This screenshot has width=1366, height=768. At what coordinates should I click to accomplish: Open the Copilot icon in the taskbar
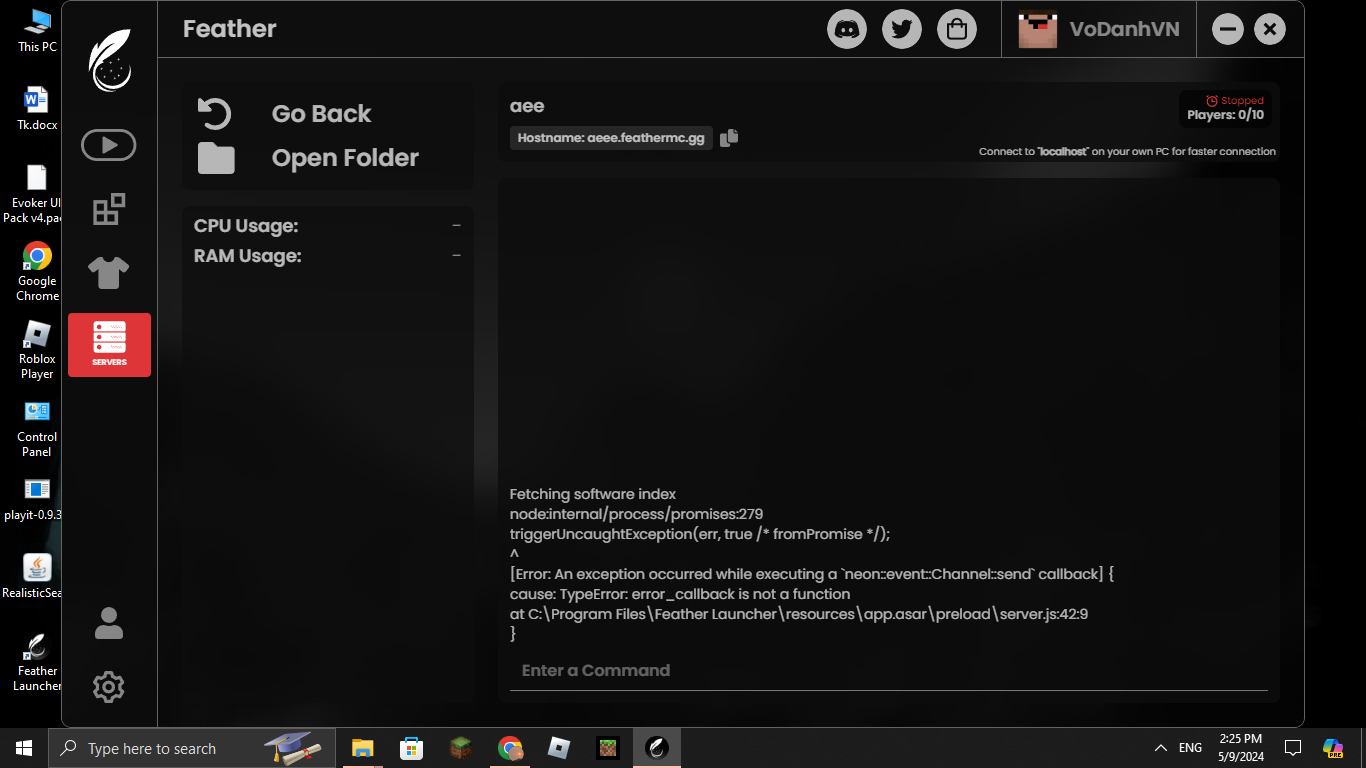[1332, 748]
